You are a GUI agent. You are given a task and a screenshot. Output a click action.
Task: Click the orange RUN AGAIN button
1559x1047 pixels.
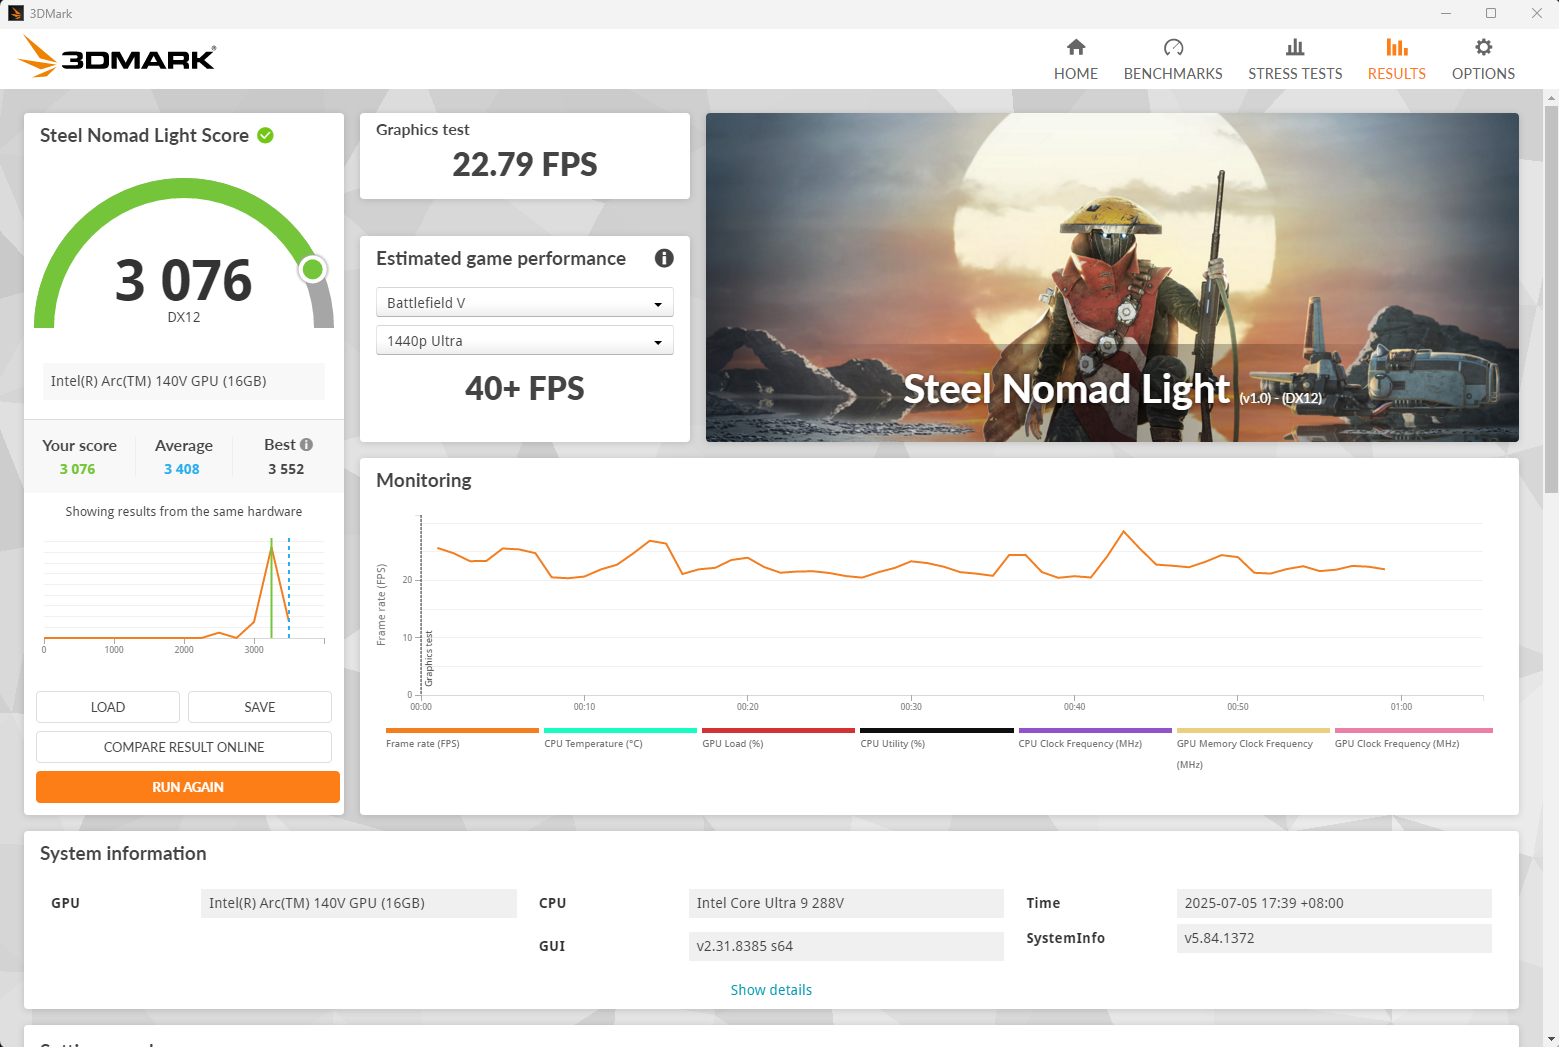[188, 787]
